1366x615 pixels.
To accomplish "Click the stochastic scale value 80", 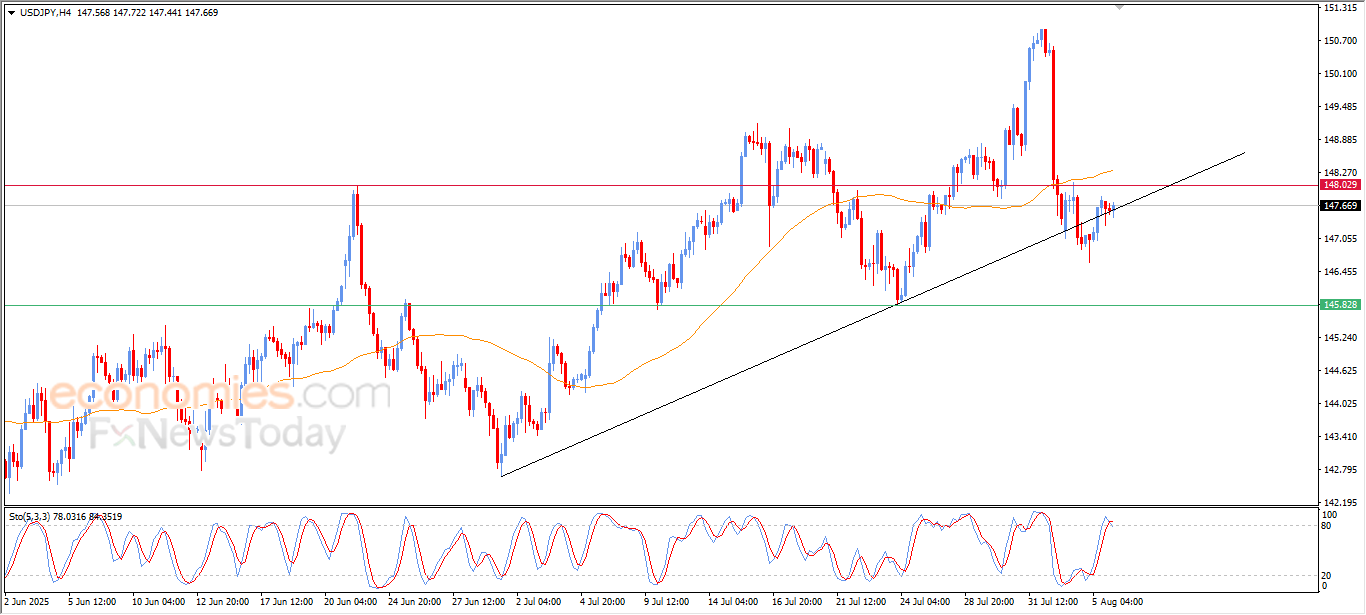I will 1327,525.
